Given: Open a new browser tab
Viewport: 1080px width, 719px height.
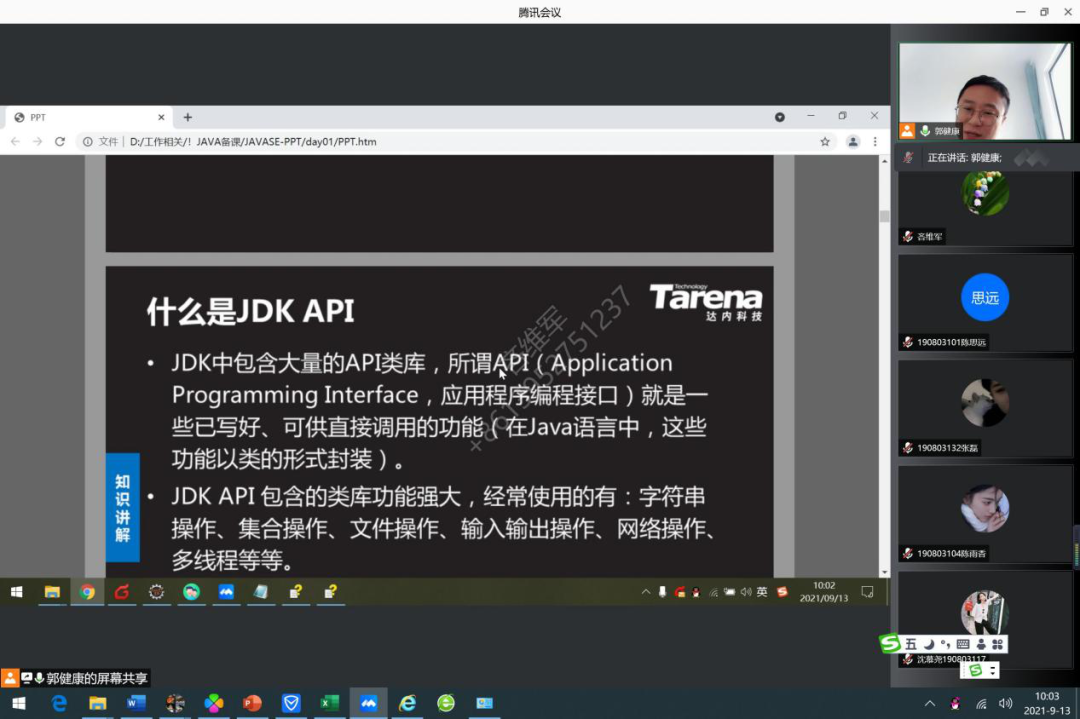Looking at the screenshot, I should (187, 117).
